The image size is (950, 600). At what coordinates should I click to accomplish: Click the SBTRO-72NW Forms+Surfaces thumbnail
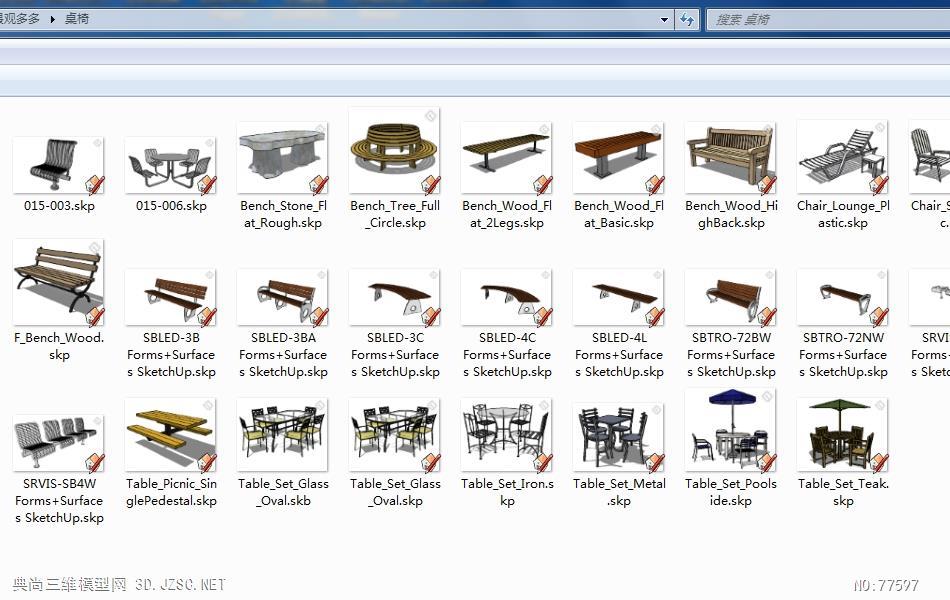coord(843,297)
